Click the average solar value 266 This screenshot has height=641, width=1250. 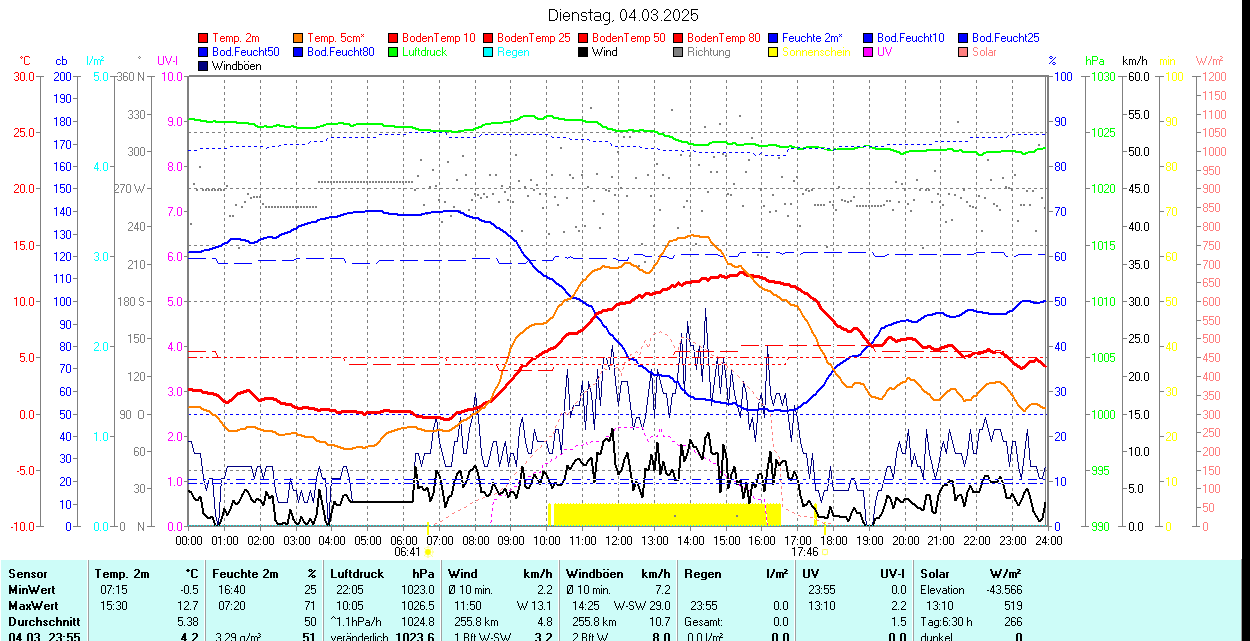point(1013,621)
